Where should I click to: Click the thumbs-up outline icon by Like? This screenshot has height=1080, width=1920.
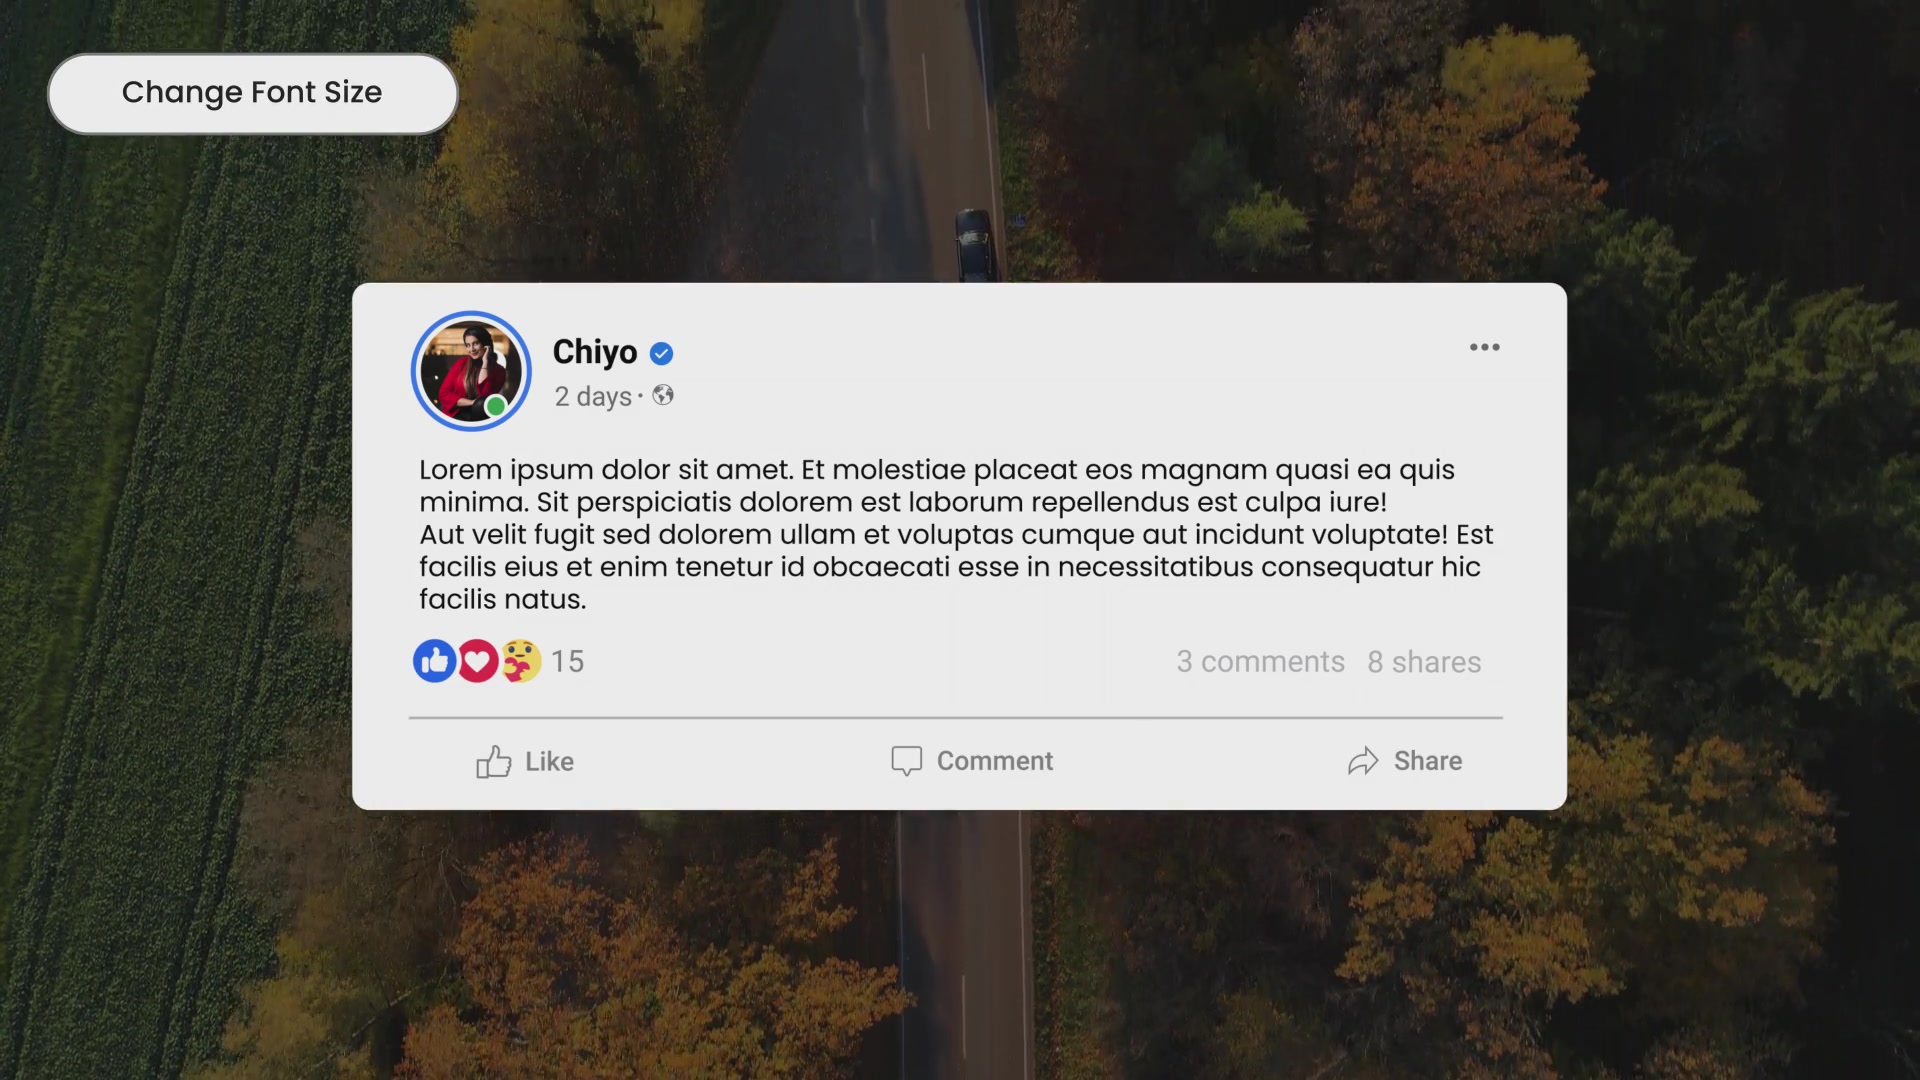pos(493,762)
